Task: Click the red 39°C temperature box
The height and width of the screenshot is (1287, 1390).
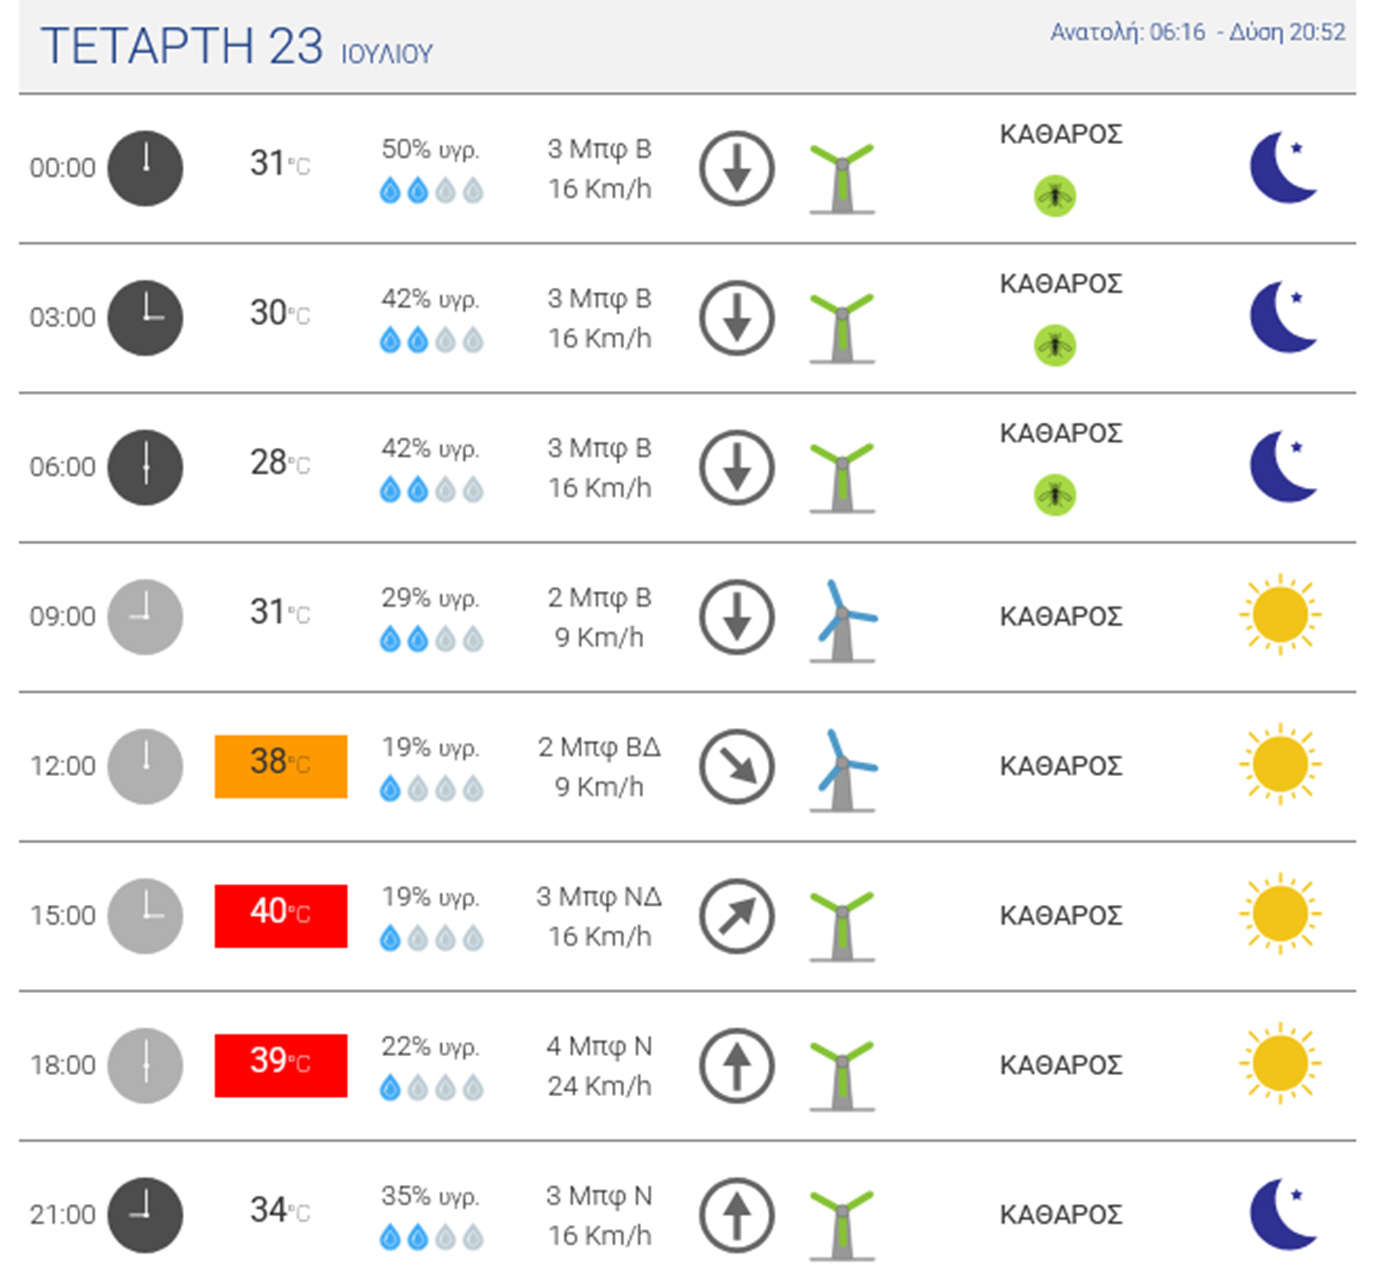Action: pyautogui.click(x=281, y=1065)
